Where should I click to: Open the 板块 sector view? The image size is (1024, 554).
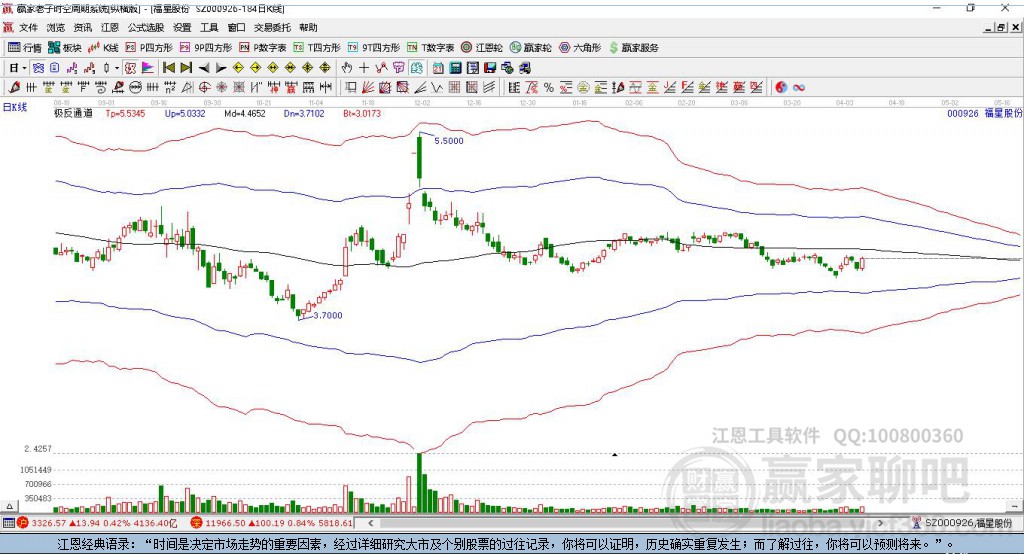tap(65, 48)
